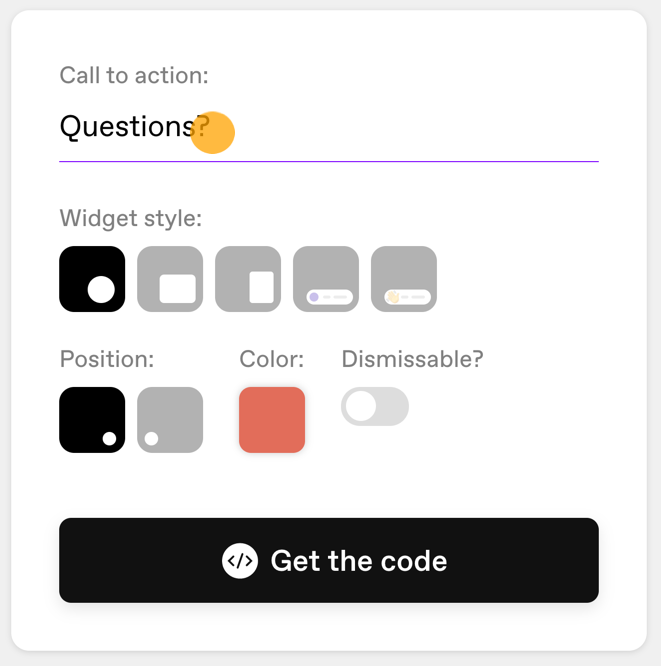Viewport: 661px width, 666px height.
Task: Click the Call to action label
Action: [x=134, y=75]
